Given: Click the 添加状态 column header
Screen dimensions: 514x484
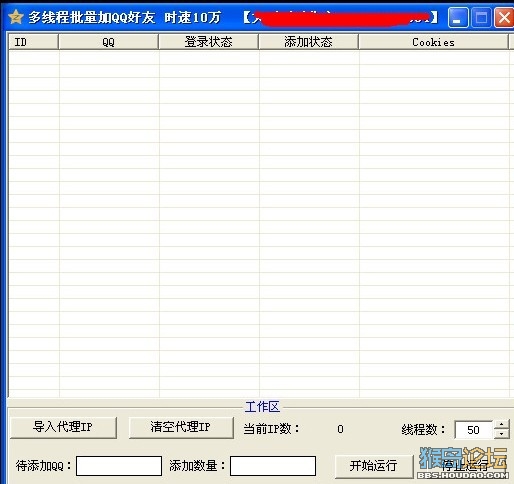Looking at the screenshot, I should click(x=309, y=42).
